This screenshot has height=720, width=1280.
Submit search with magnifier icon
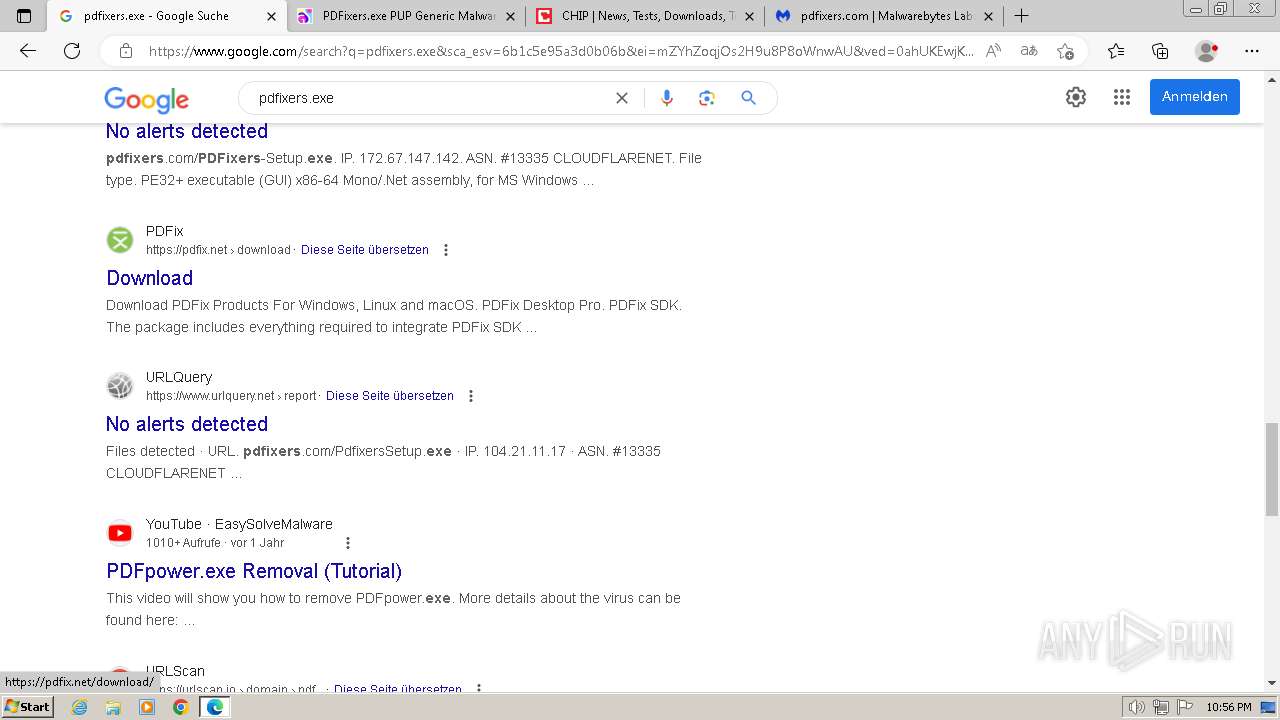[x=748, y=98]
